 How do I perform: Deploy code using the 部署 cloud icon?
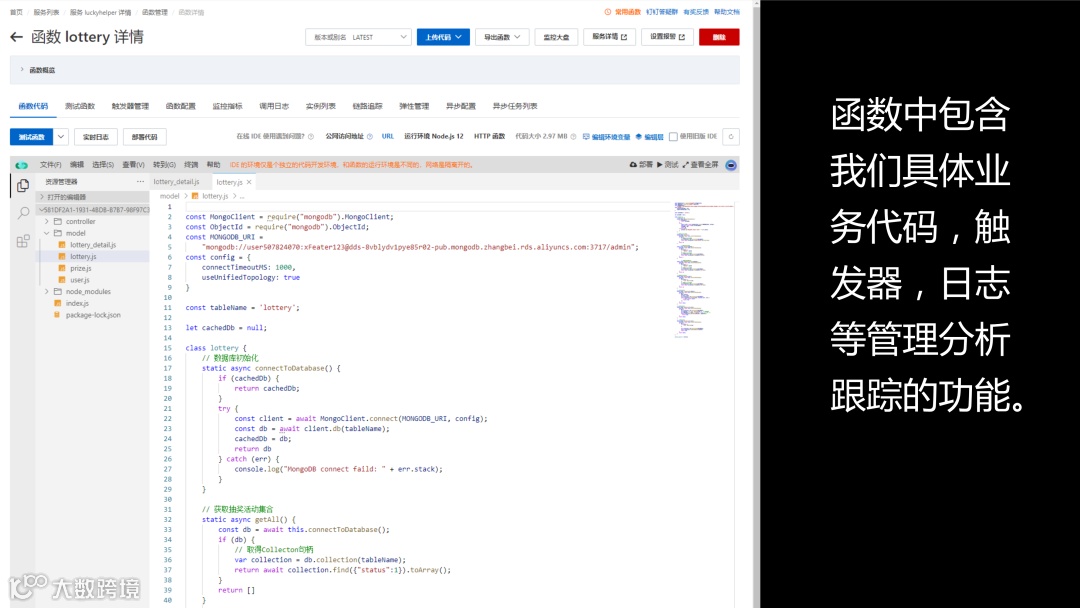point(635,165)
